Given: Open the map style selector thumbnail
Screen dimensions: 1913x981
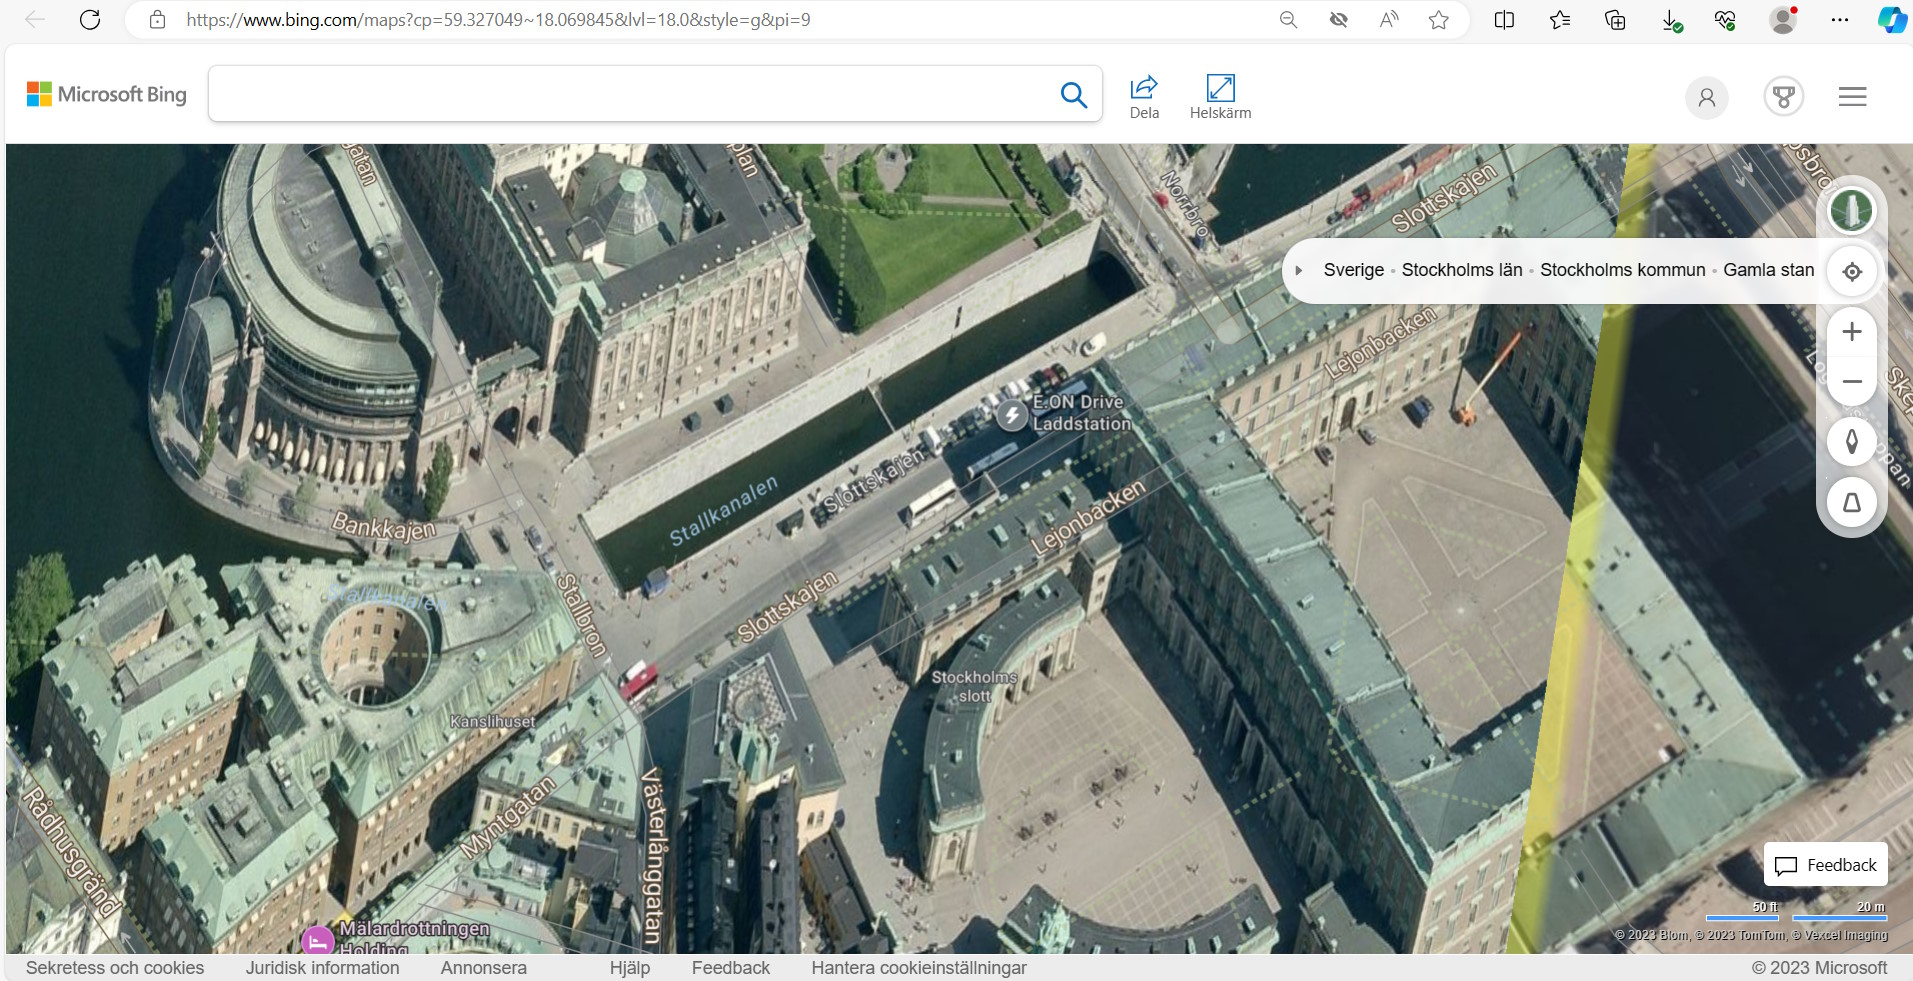Looking at the screenshot, I should tap(1850, 211).
